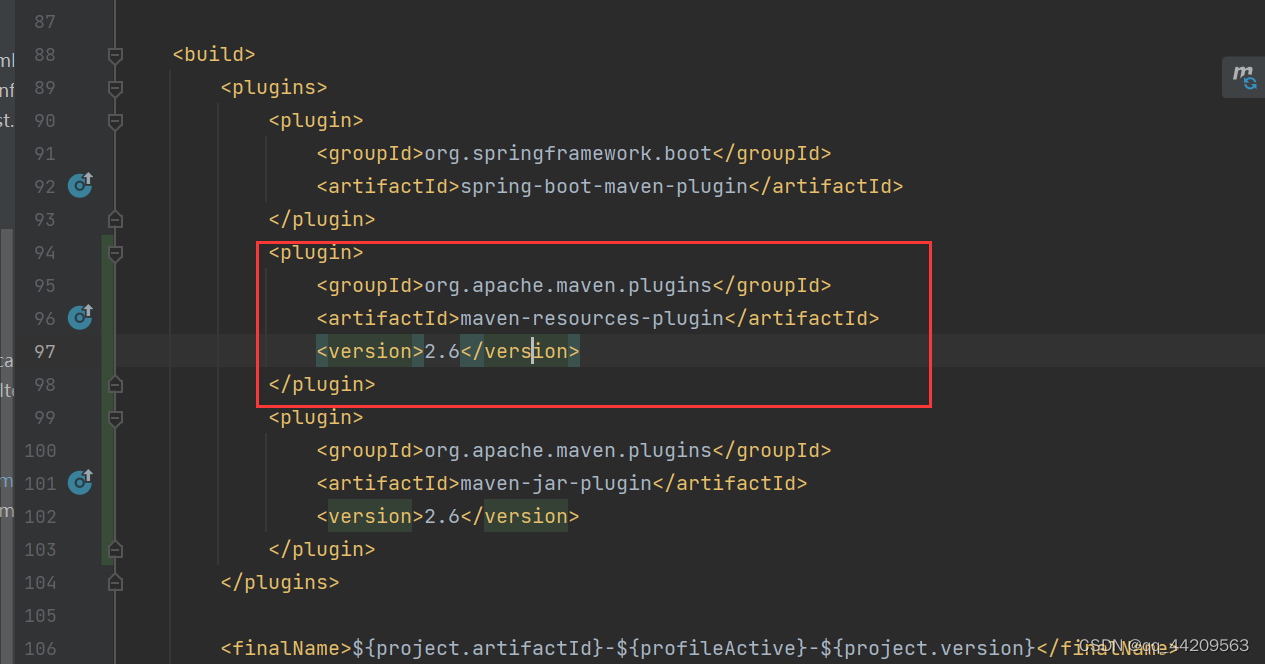The image size is (1265, 664).
Task: Collapse the first spring-boot plugin block
Action: 114,119
